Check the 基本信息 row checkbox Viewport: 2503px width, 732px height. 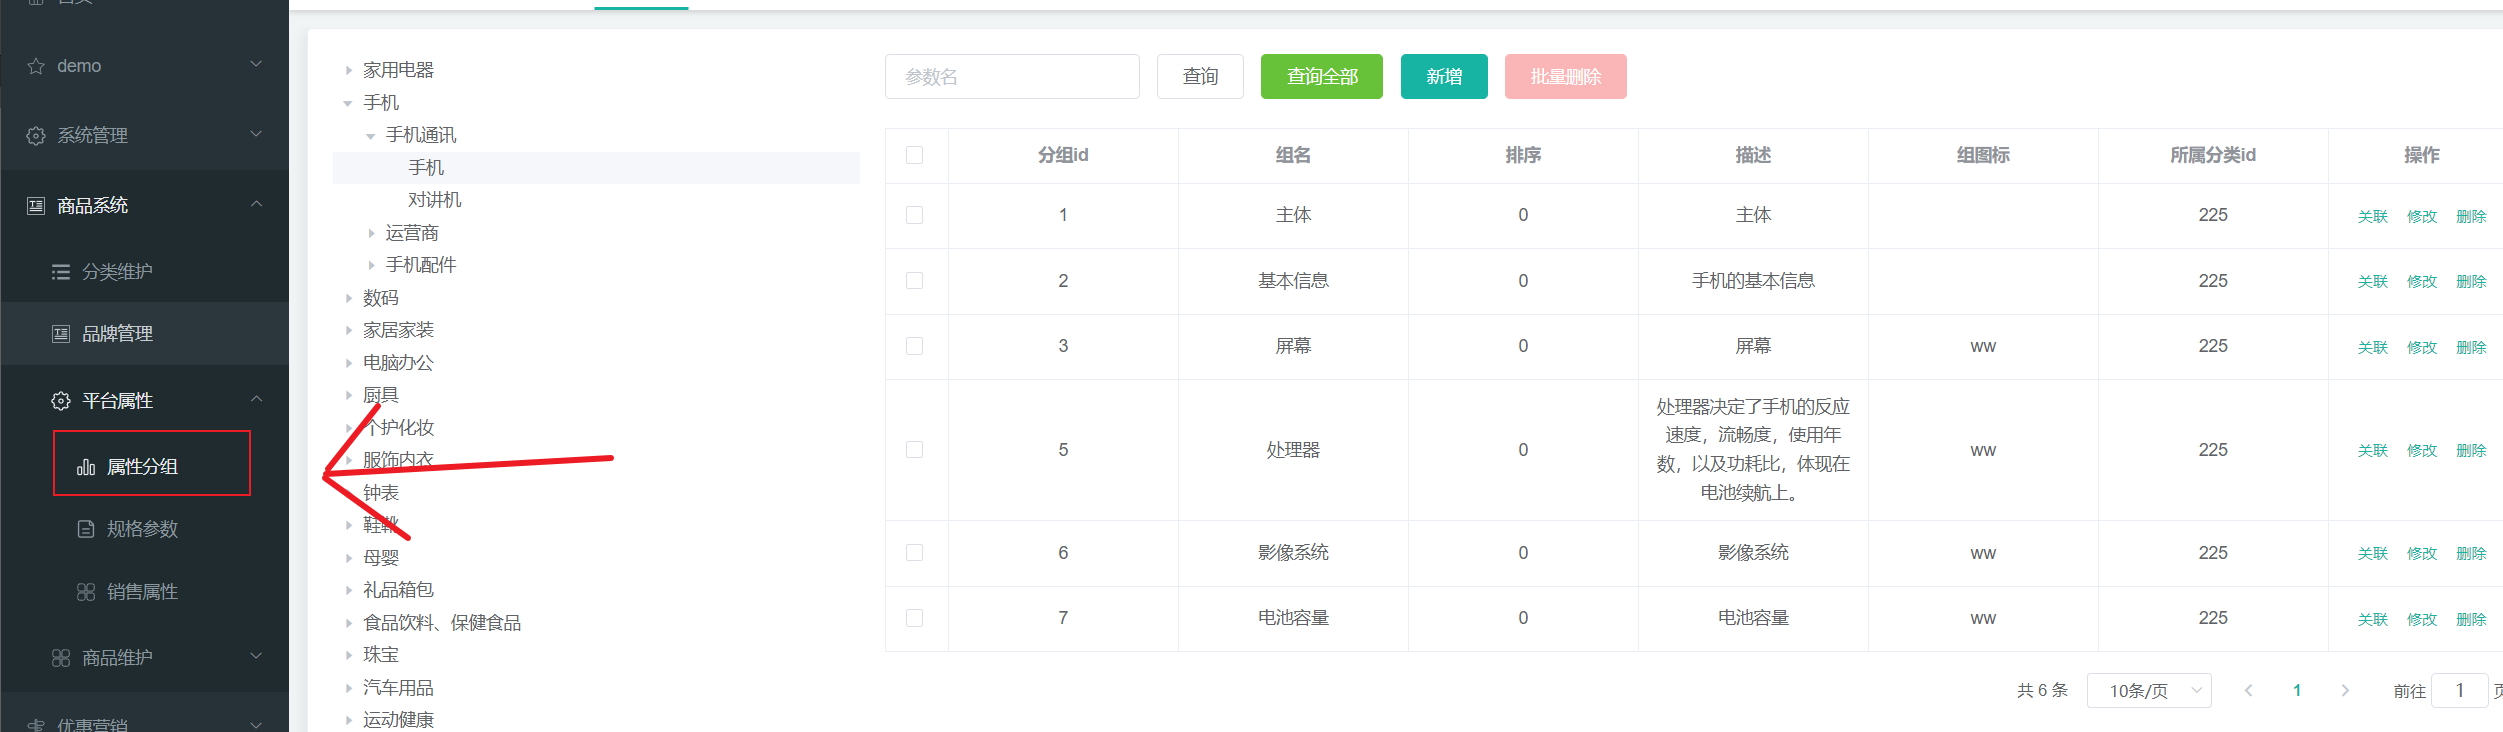[914, 281]
